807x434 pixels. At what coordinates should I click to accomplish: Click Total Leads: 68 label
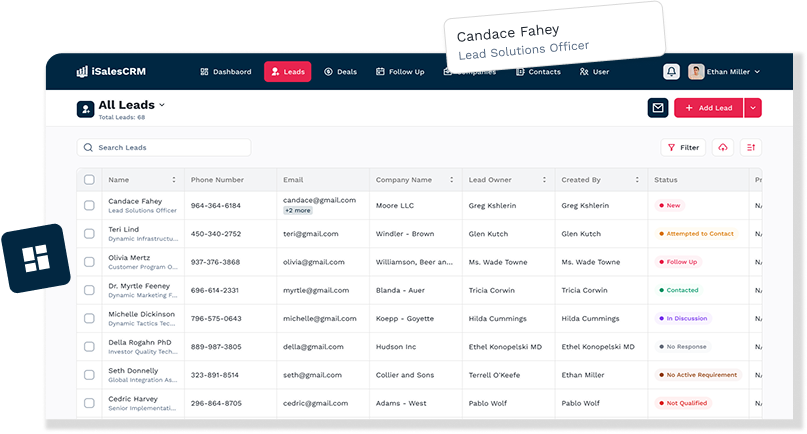coord(122,117)
